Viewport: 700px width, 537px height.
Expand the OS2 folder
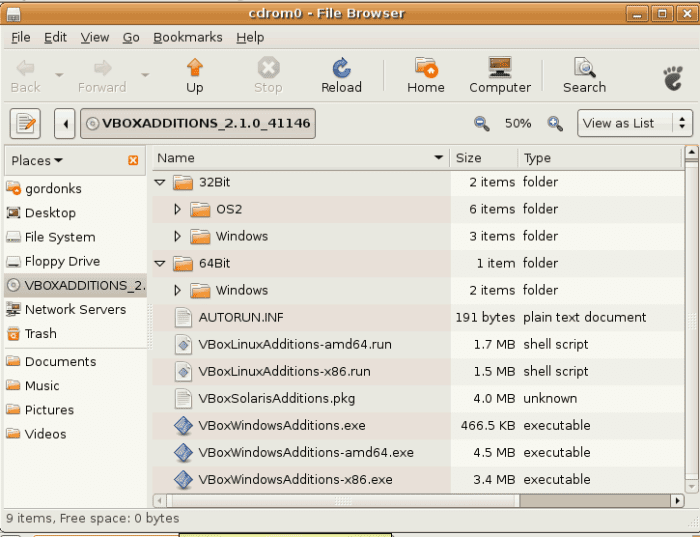pyautogui.click(x=177, y=210)
